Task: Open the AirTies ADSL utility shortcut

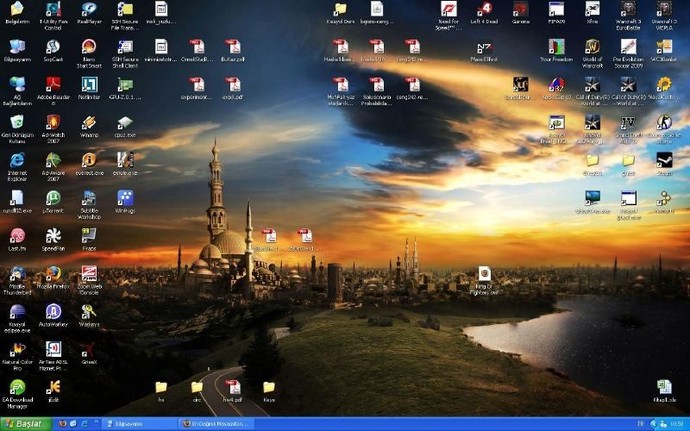Action: (53, 350)
